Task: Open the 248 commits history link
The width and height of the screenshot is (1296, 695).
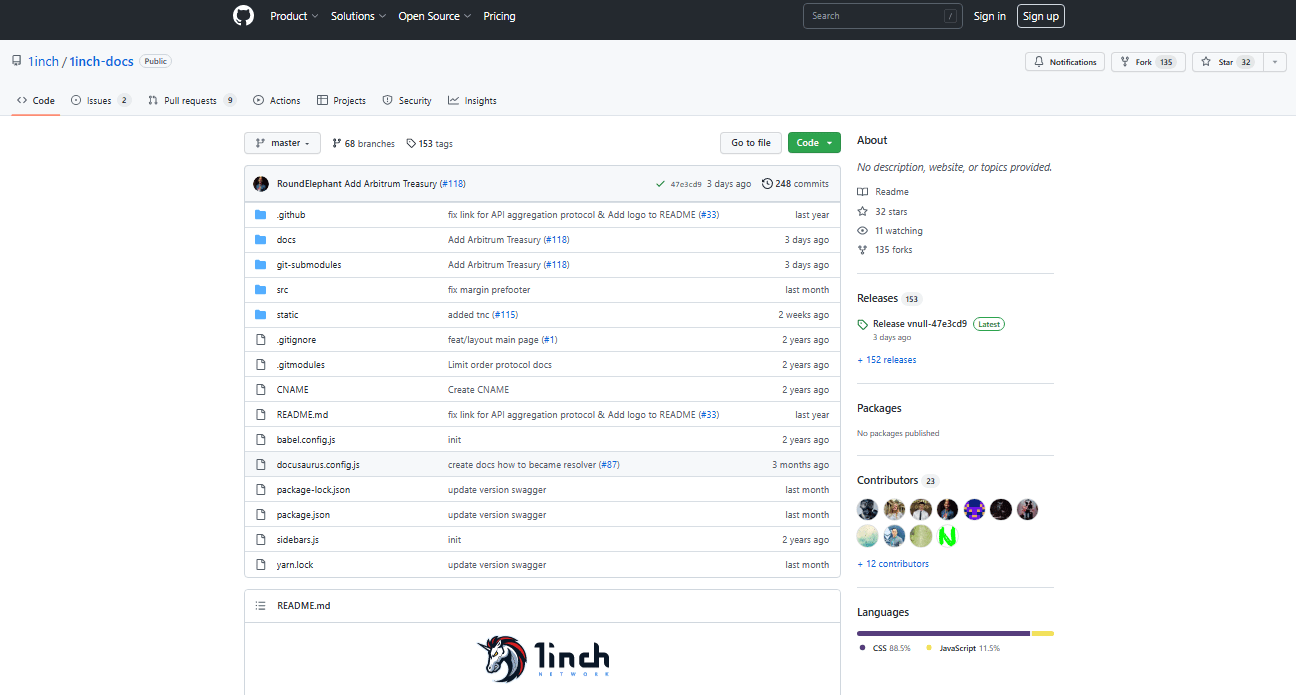Action: pos(796,184)
